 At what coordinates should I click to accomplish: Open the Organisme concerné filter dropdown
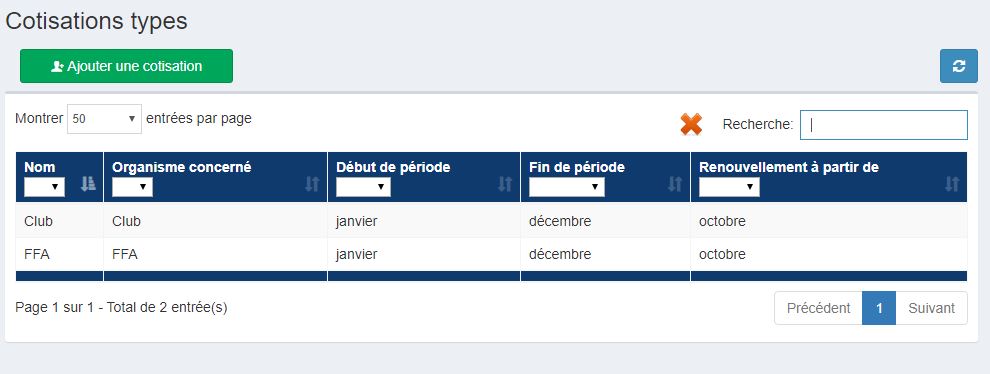click(x=132, y=187)
